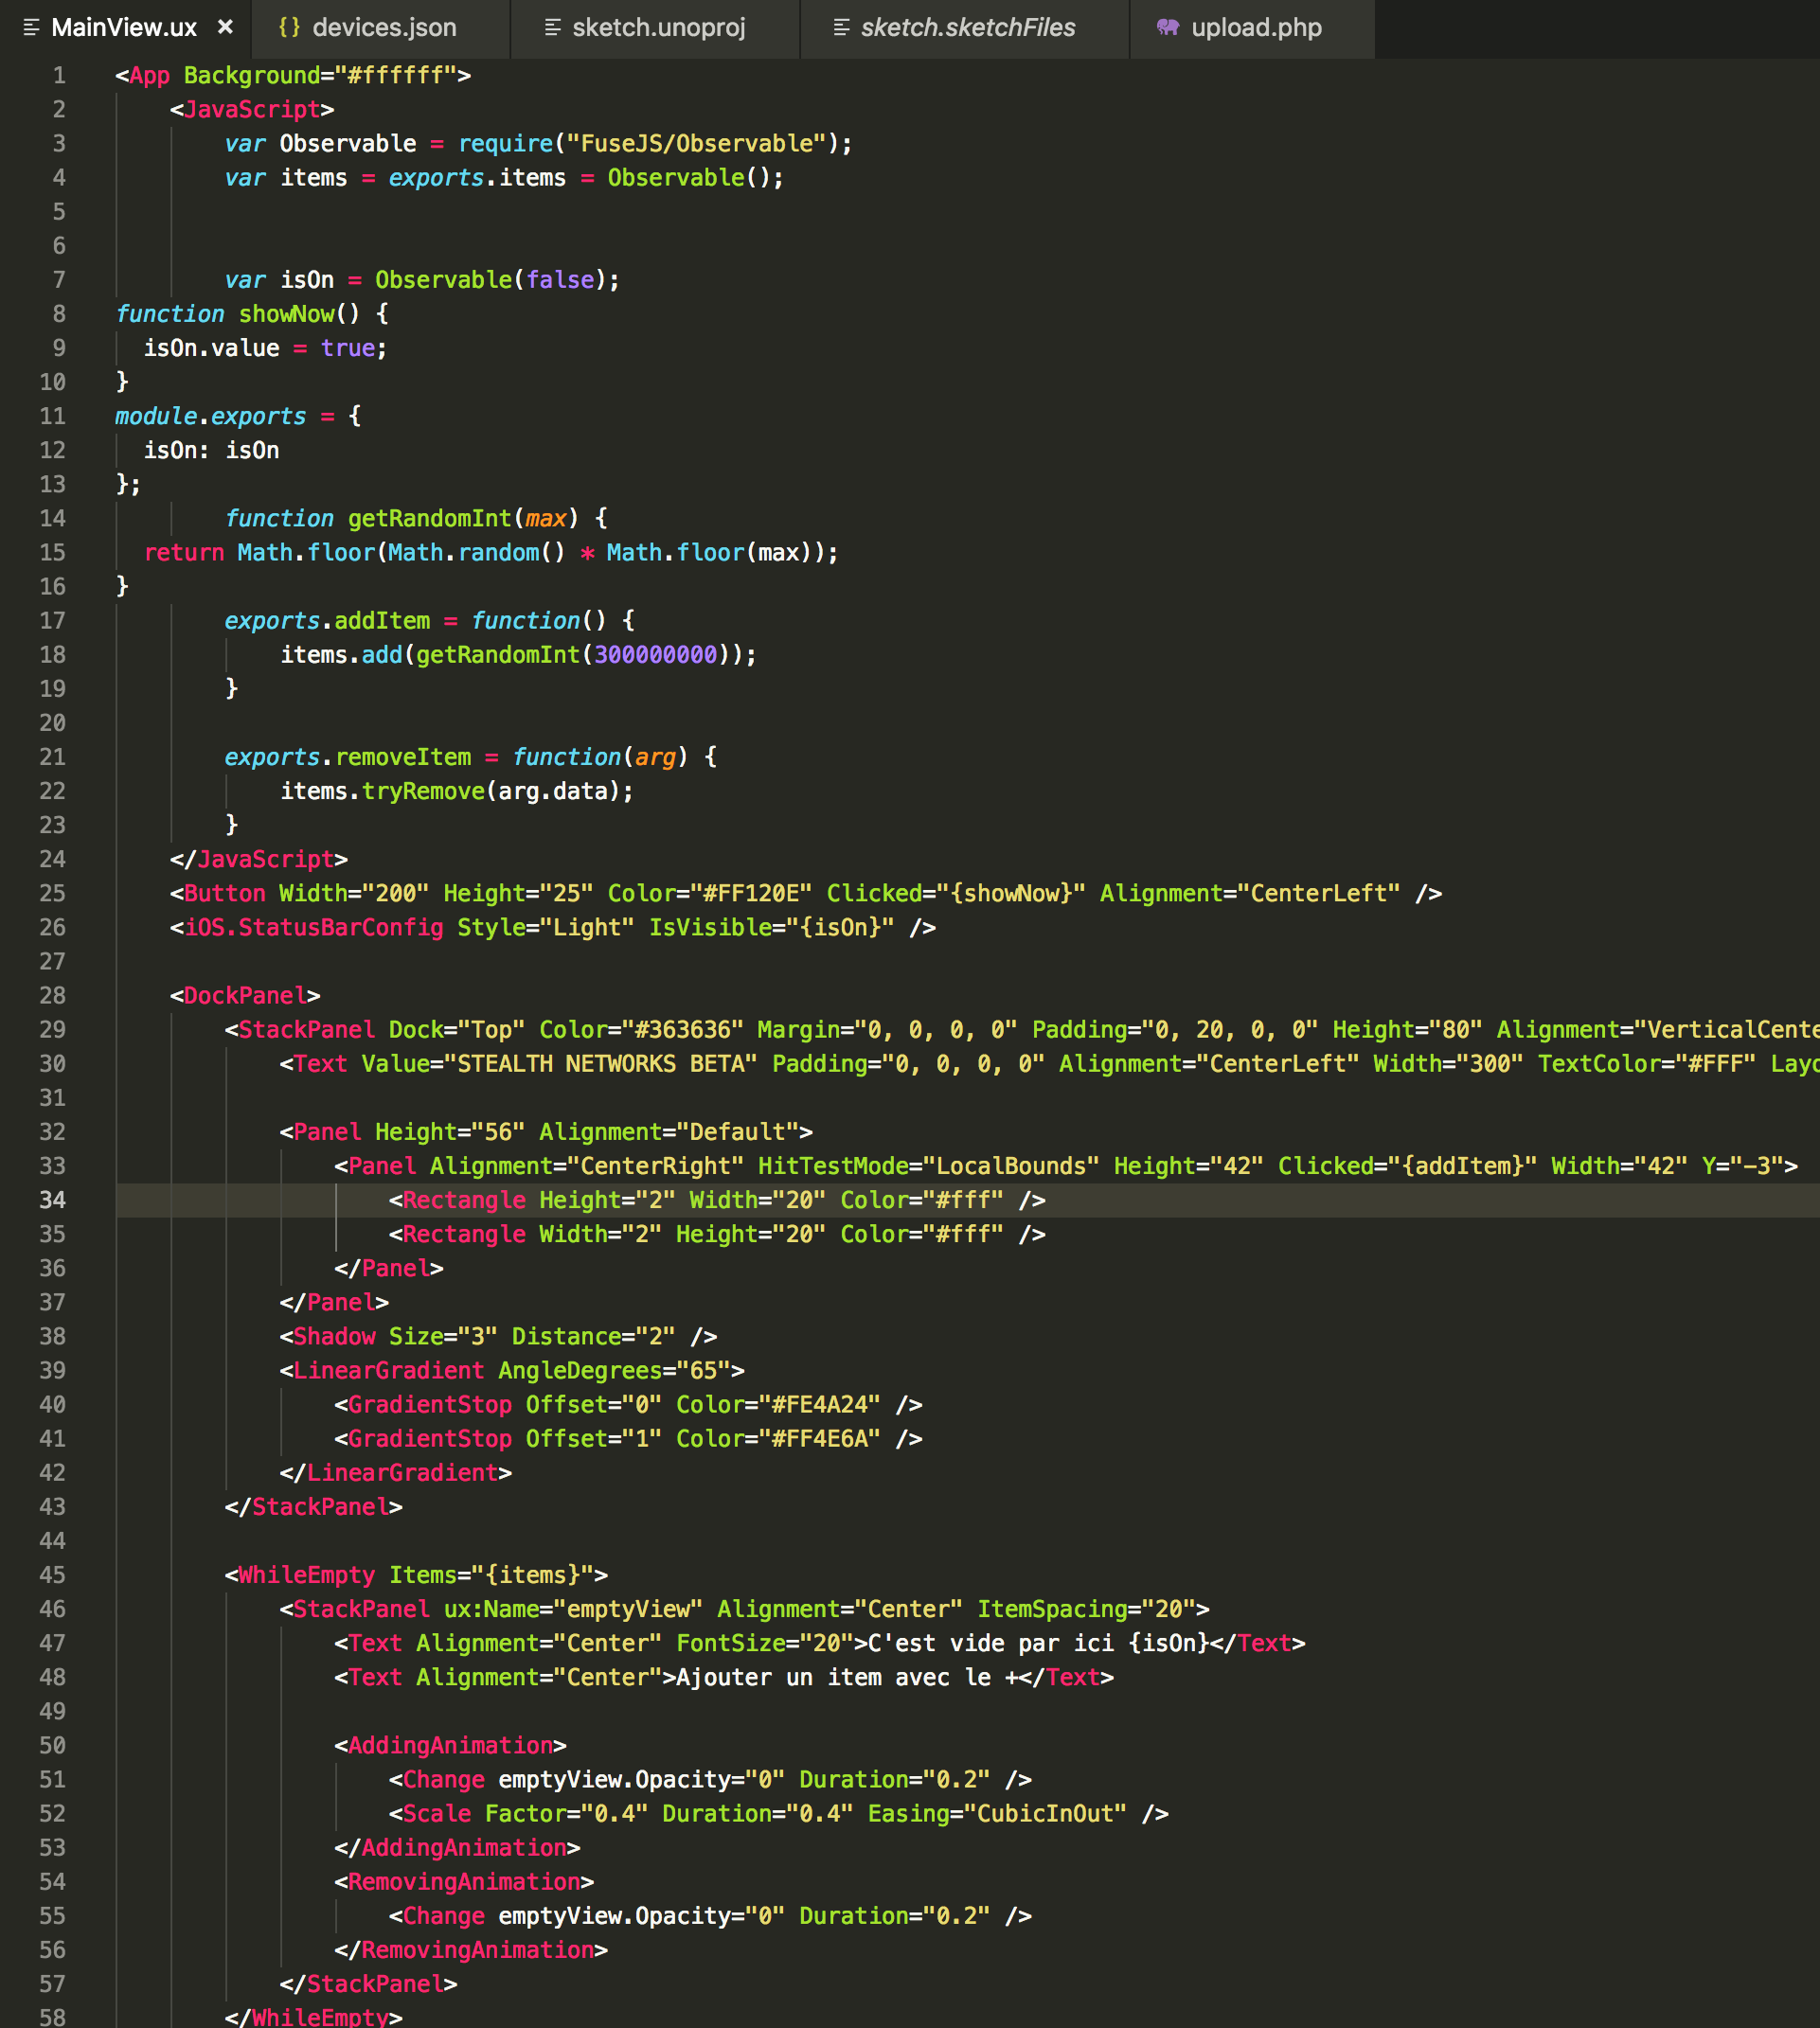Switch to the devices.json tab
Viewport: 1820px width, 2028px height.
click(x=384, y=28)
